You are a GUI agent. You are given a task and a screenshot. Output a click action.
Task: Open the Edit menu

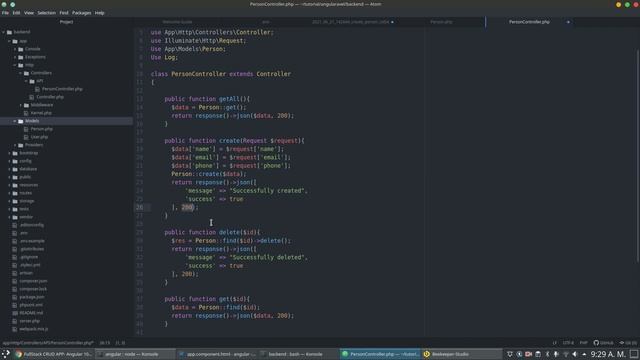pyautogui.click(x=16, y=13)
